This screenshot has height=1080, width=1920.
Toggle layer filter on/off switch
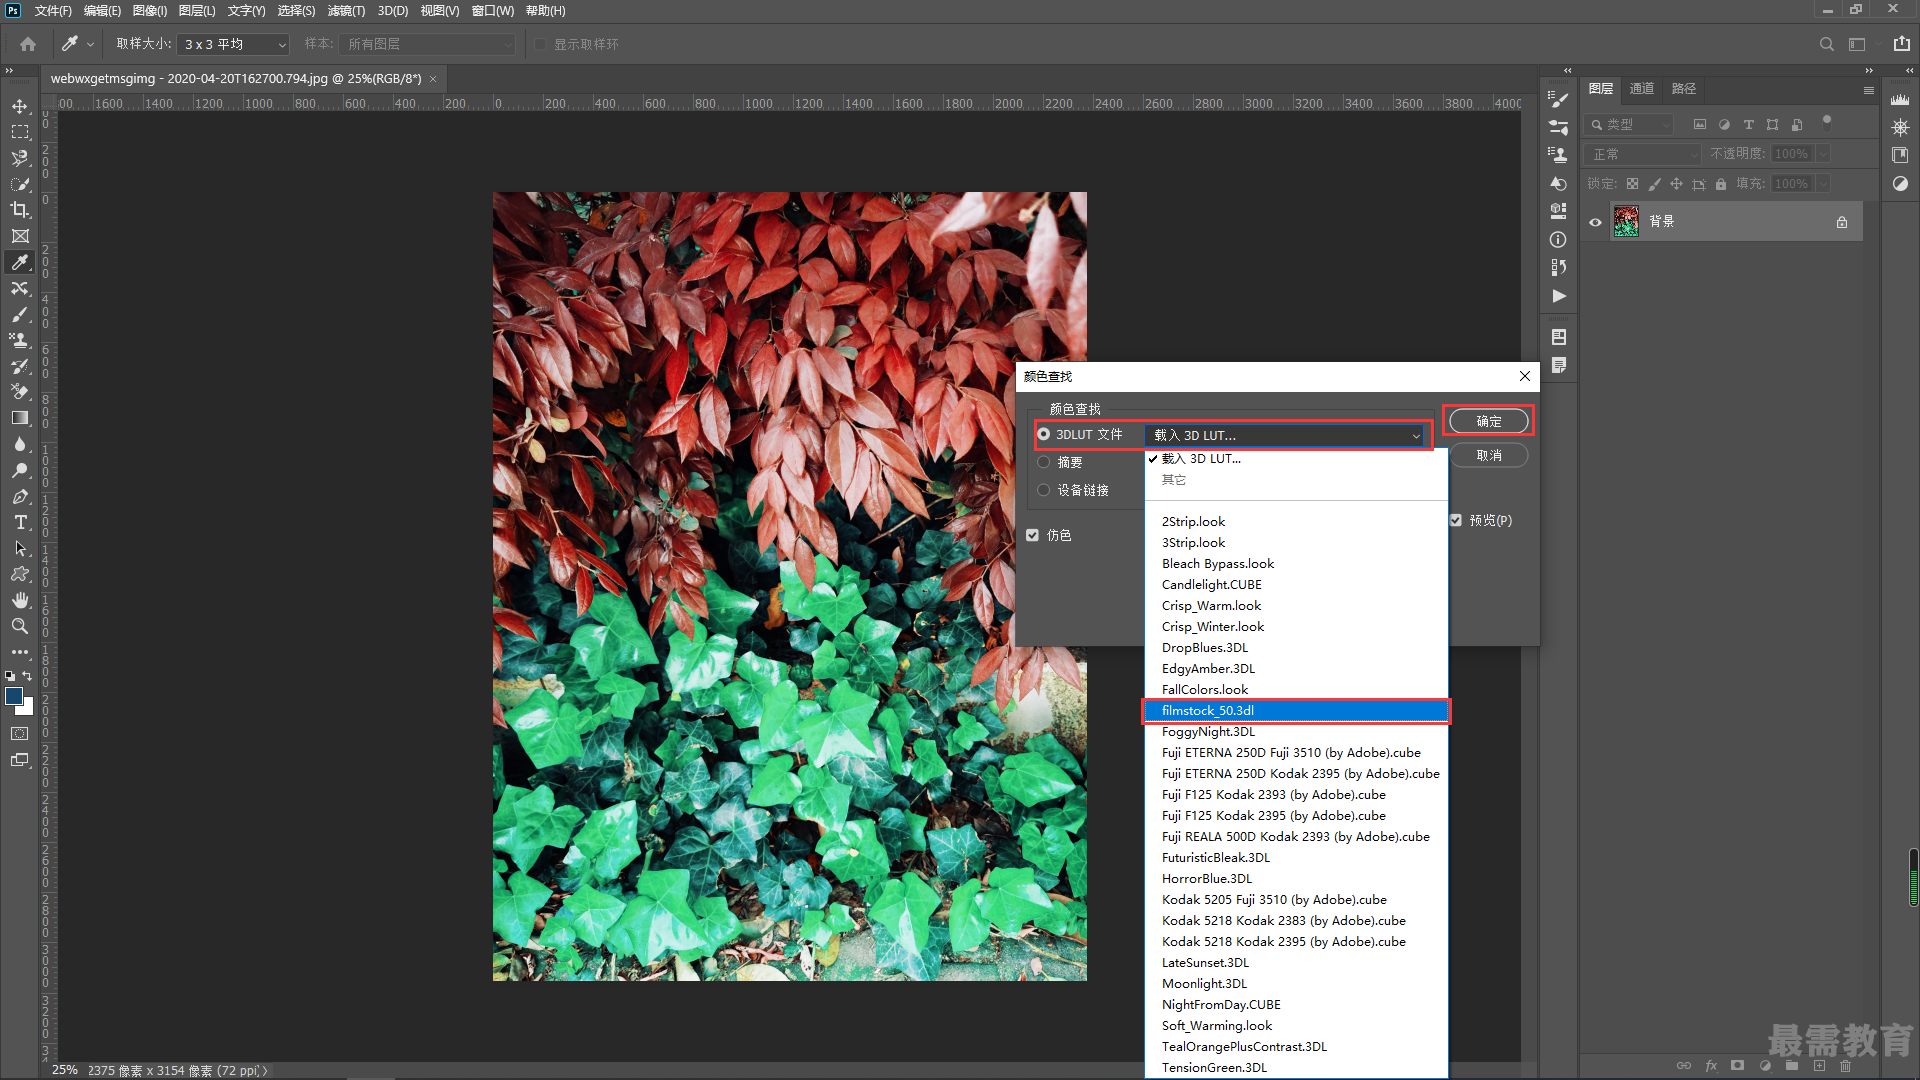click(x=1827, y=123)
